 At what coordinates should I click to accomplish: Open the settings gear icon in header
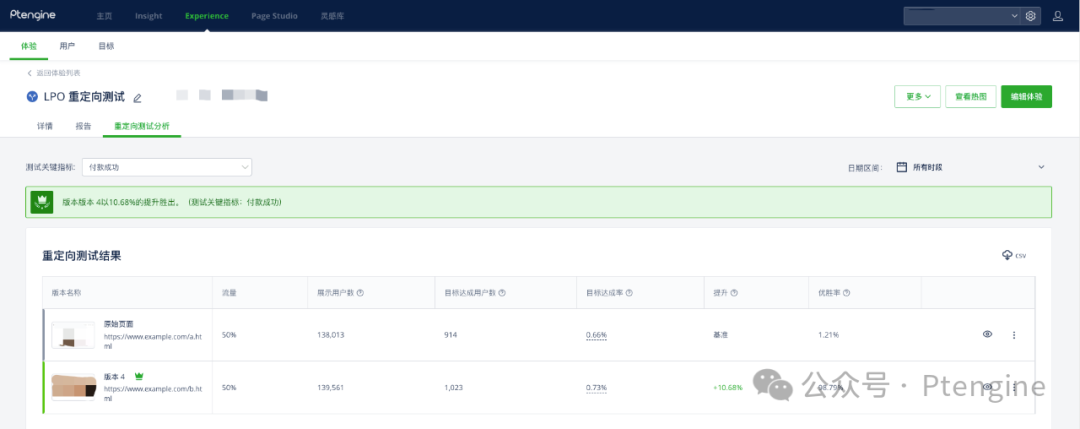tap(1030, 16)
